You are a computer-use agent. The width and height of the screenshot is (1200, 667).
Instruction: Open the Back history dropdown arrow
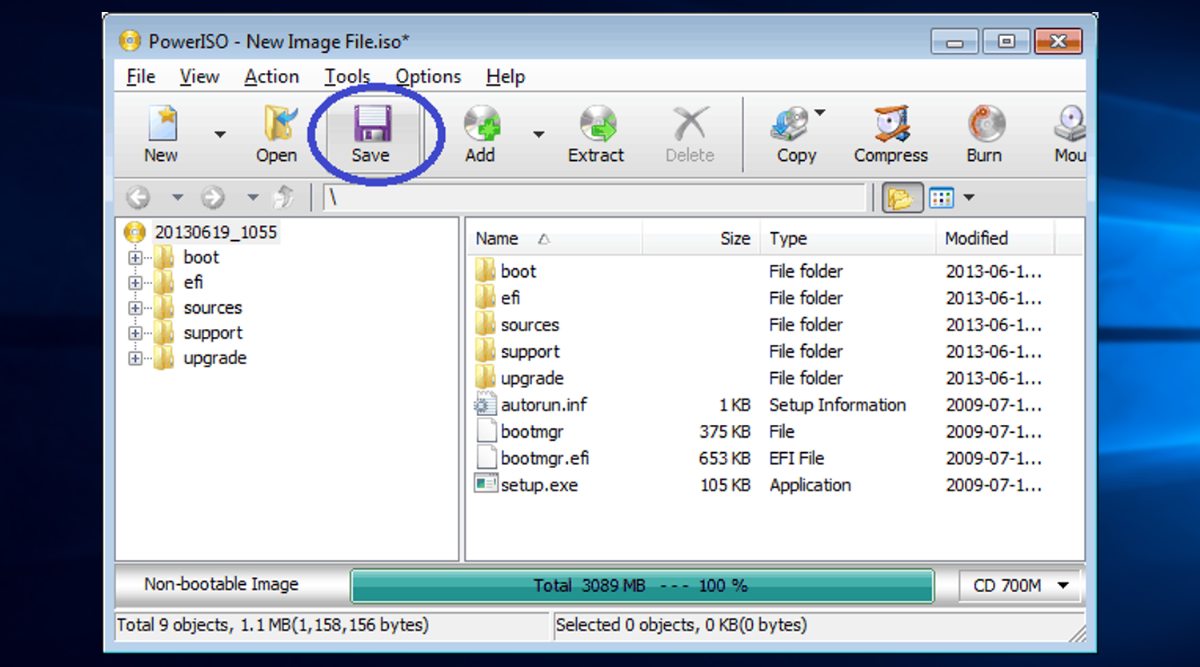point(177,198)
